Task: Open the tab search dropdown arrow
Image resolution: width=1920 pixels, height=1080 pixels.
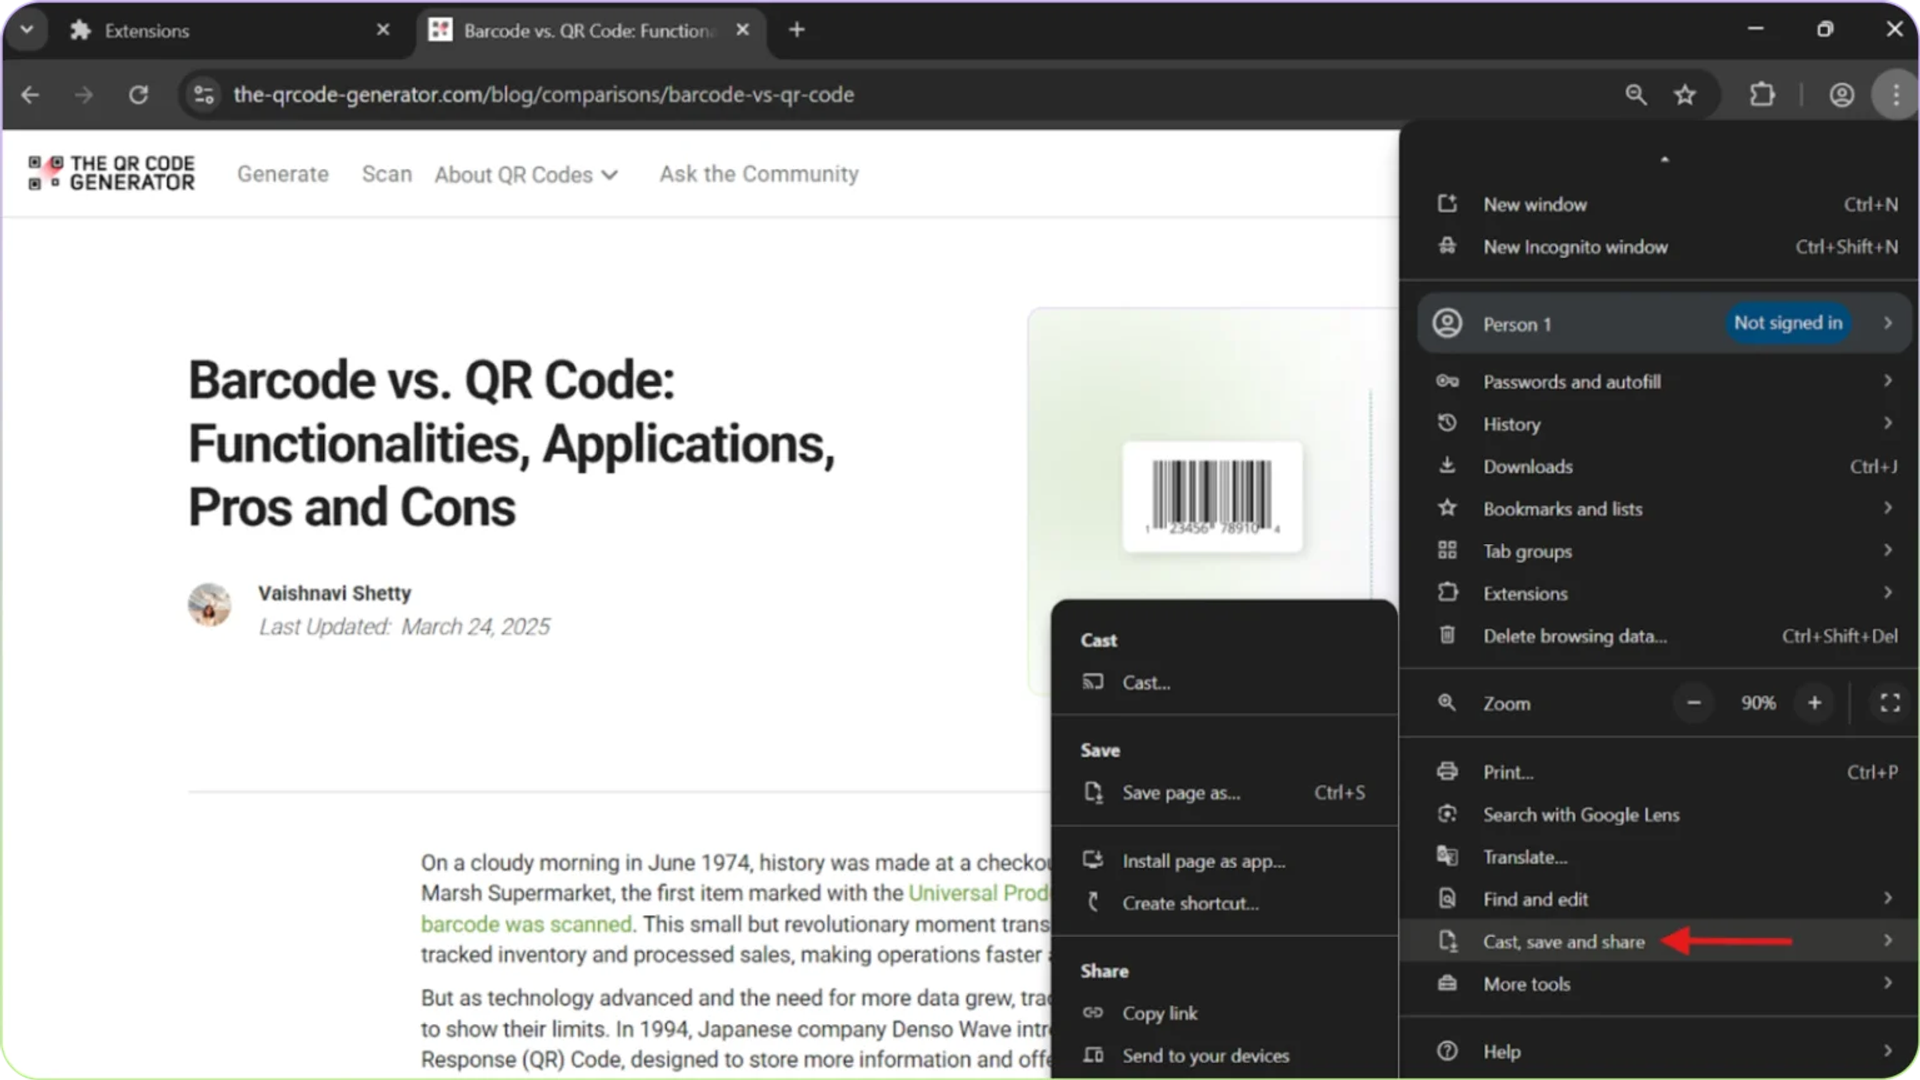Action: (x=27, y=30)
